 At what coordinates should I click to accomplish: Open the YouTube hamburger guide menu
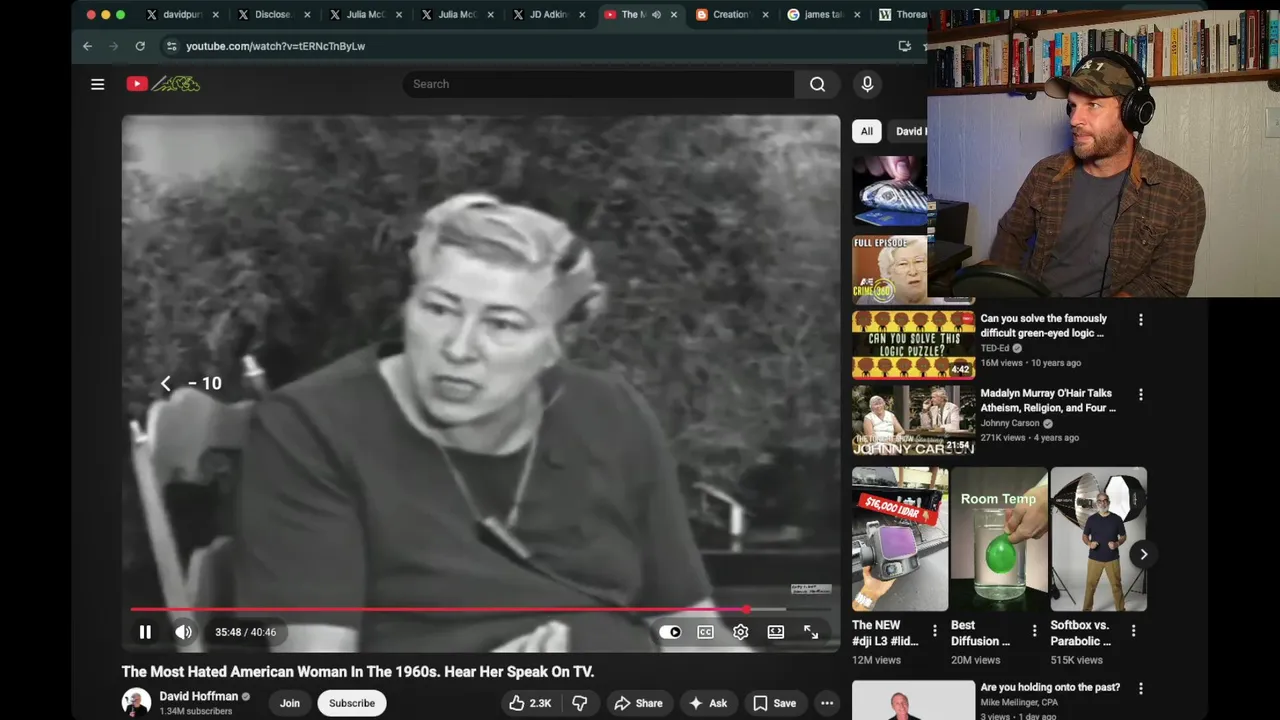pyautogui.click(x=97, y=84)
